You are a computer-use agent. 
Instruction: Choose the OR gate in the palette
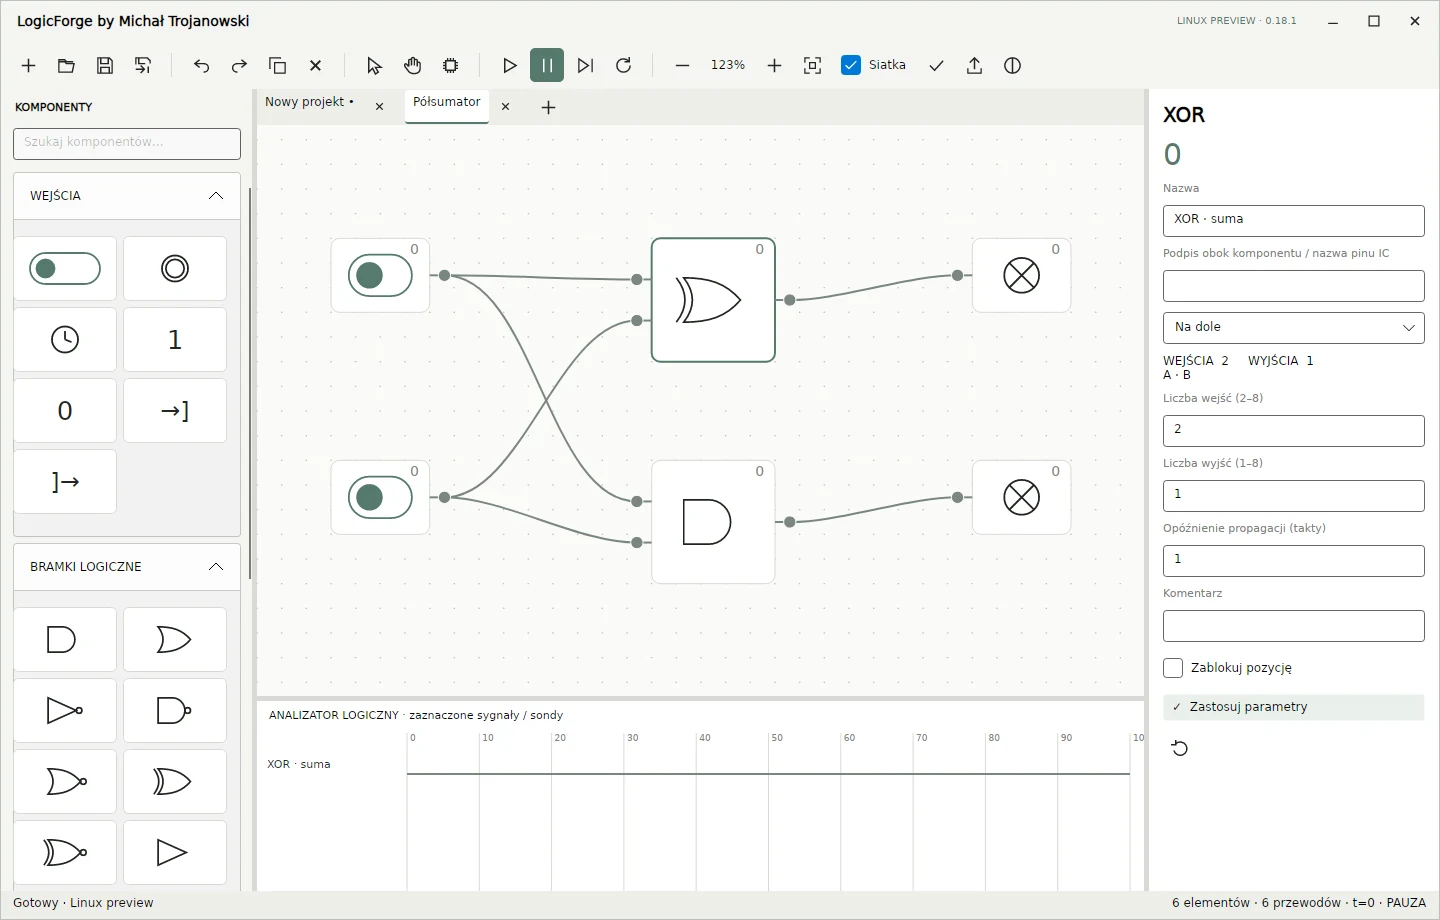point(175,640)
